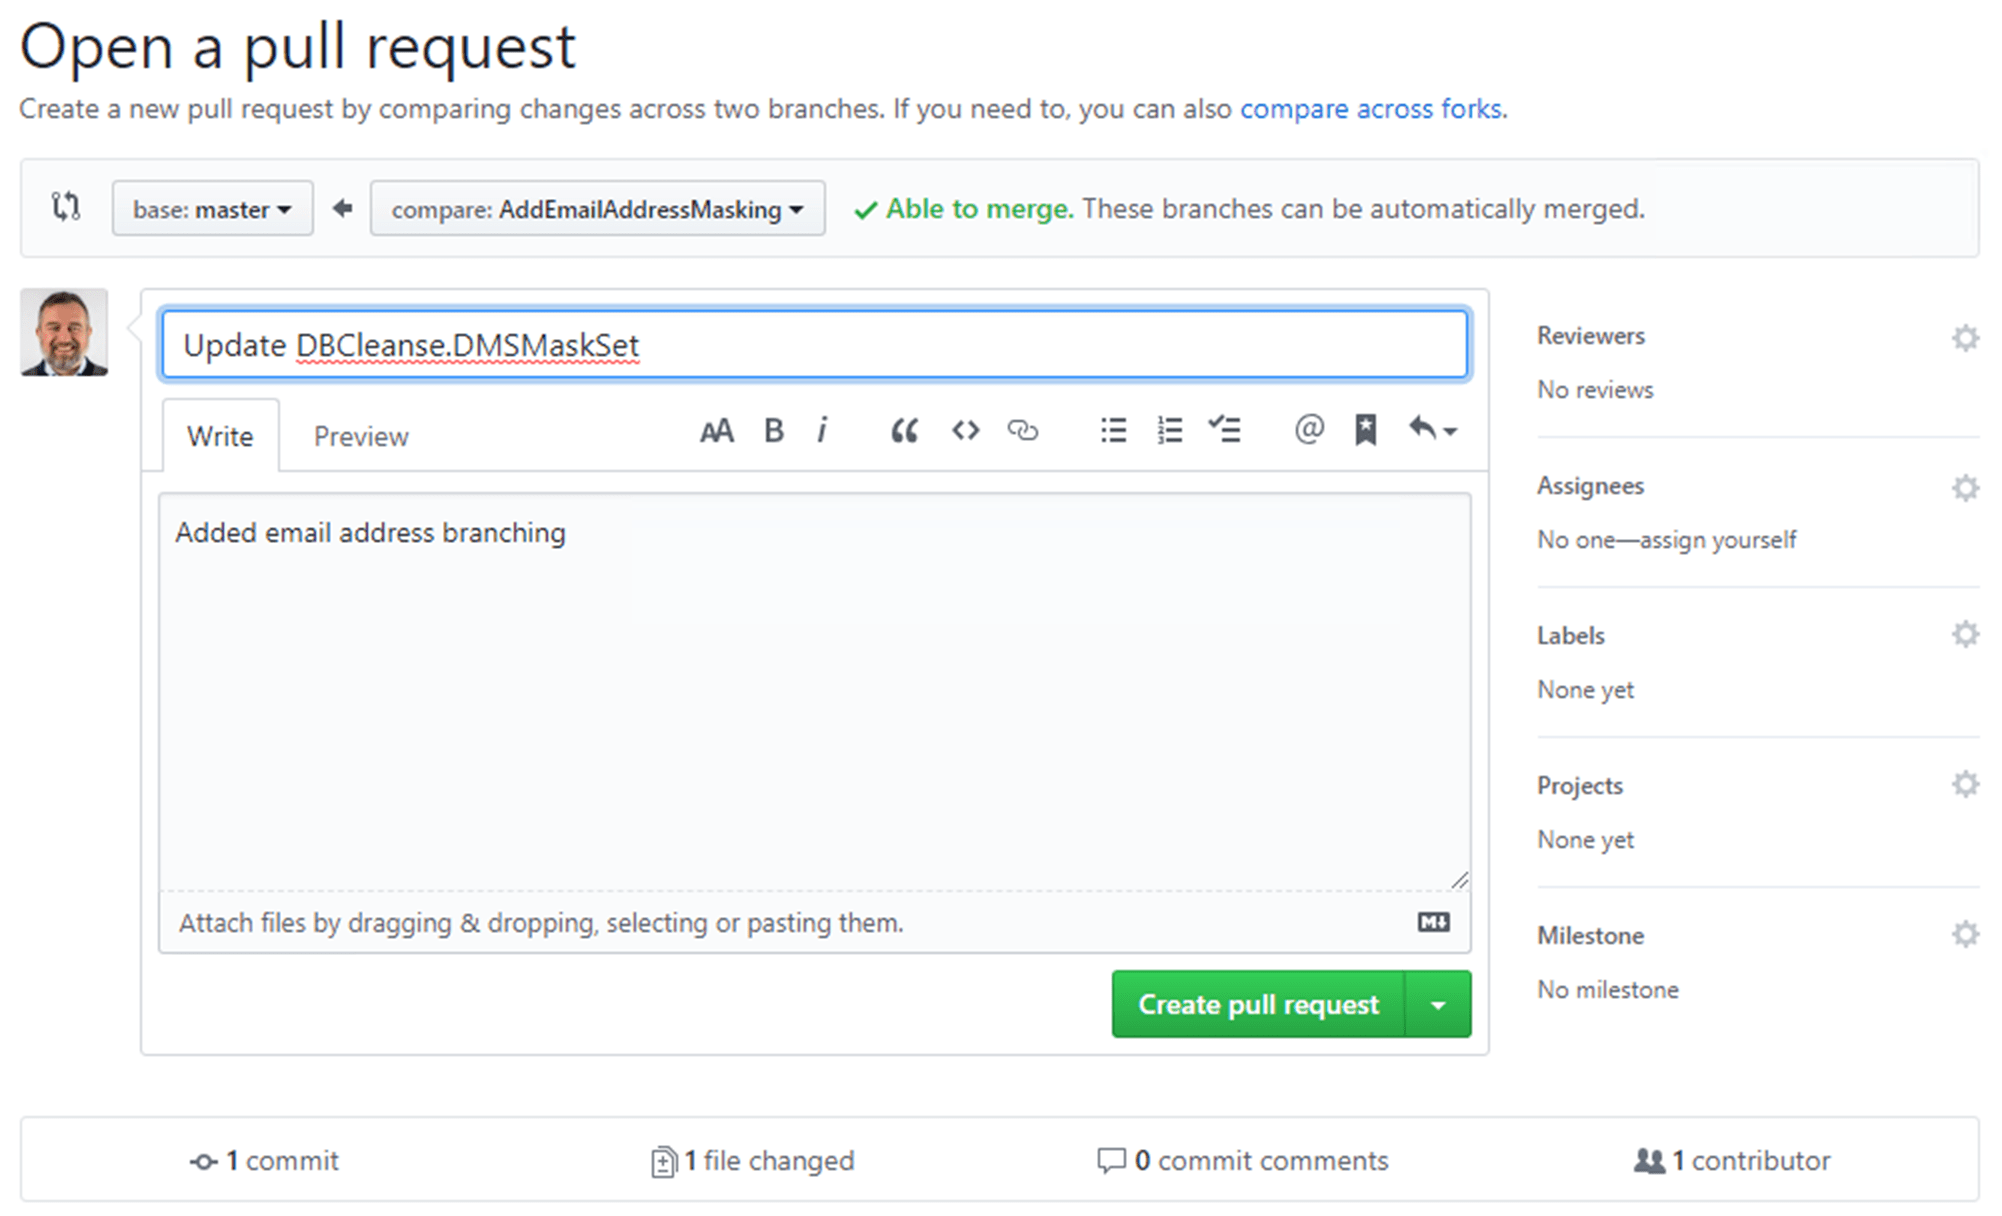
Task: Click the switch base and compare branches icon
Action: point(66,207)
